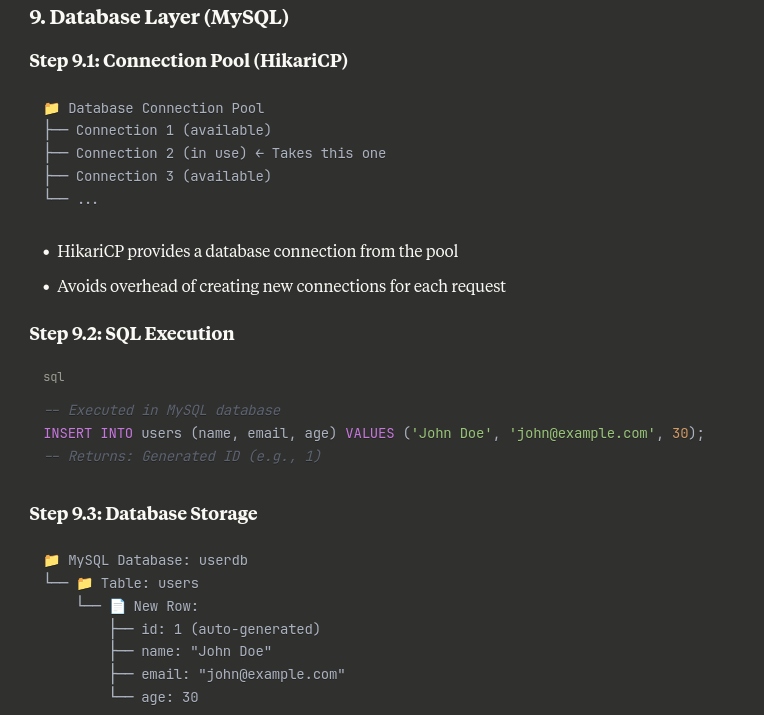Click the row age: 30
The width and height of the screenshot is (764, 715).
click(x=170, y=697)
